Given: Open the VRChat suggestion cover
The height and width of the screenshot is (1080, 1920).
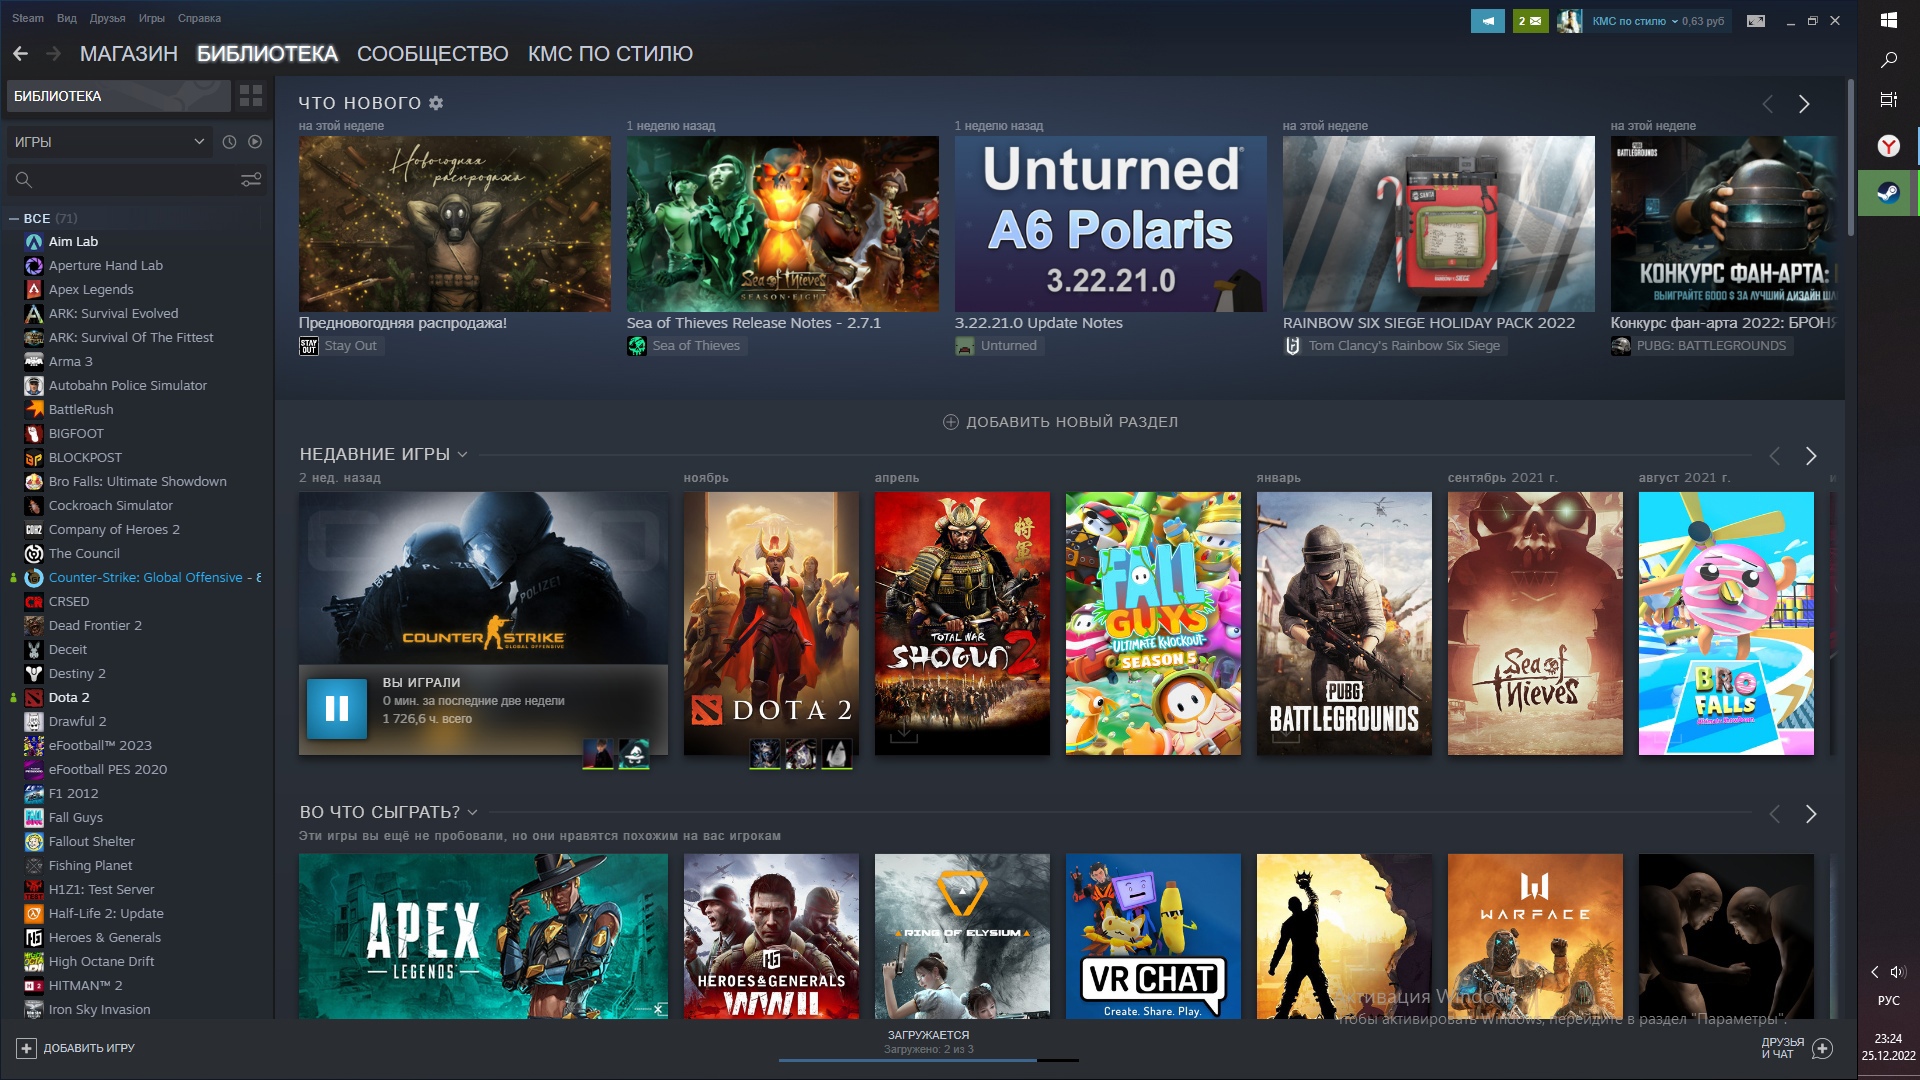Looking at the screenshot, I should [x=1153, y=936].
